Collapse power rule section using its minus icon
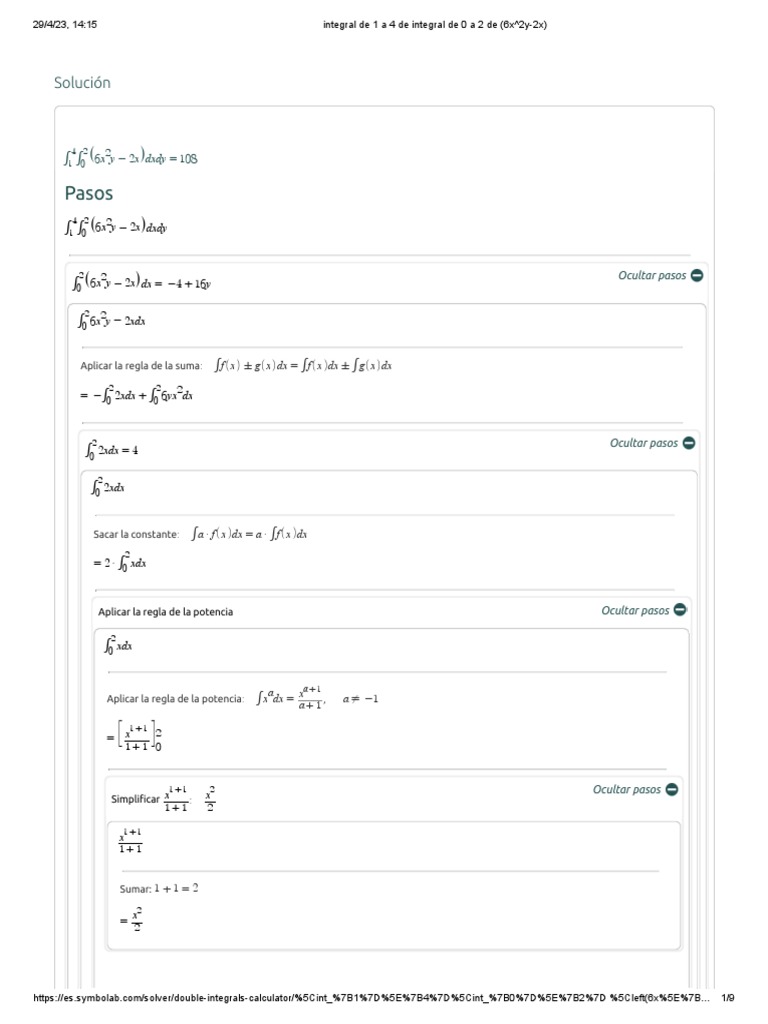This screenshot has width=768, height=1024. click(680, 610)
